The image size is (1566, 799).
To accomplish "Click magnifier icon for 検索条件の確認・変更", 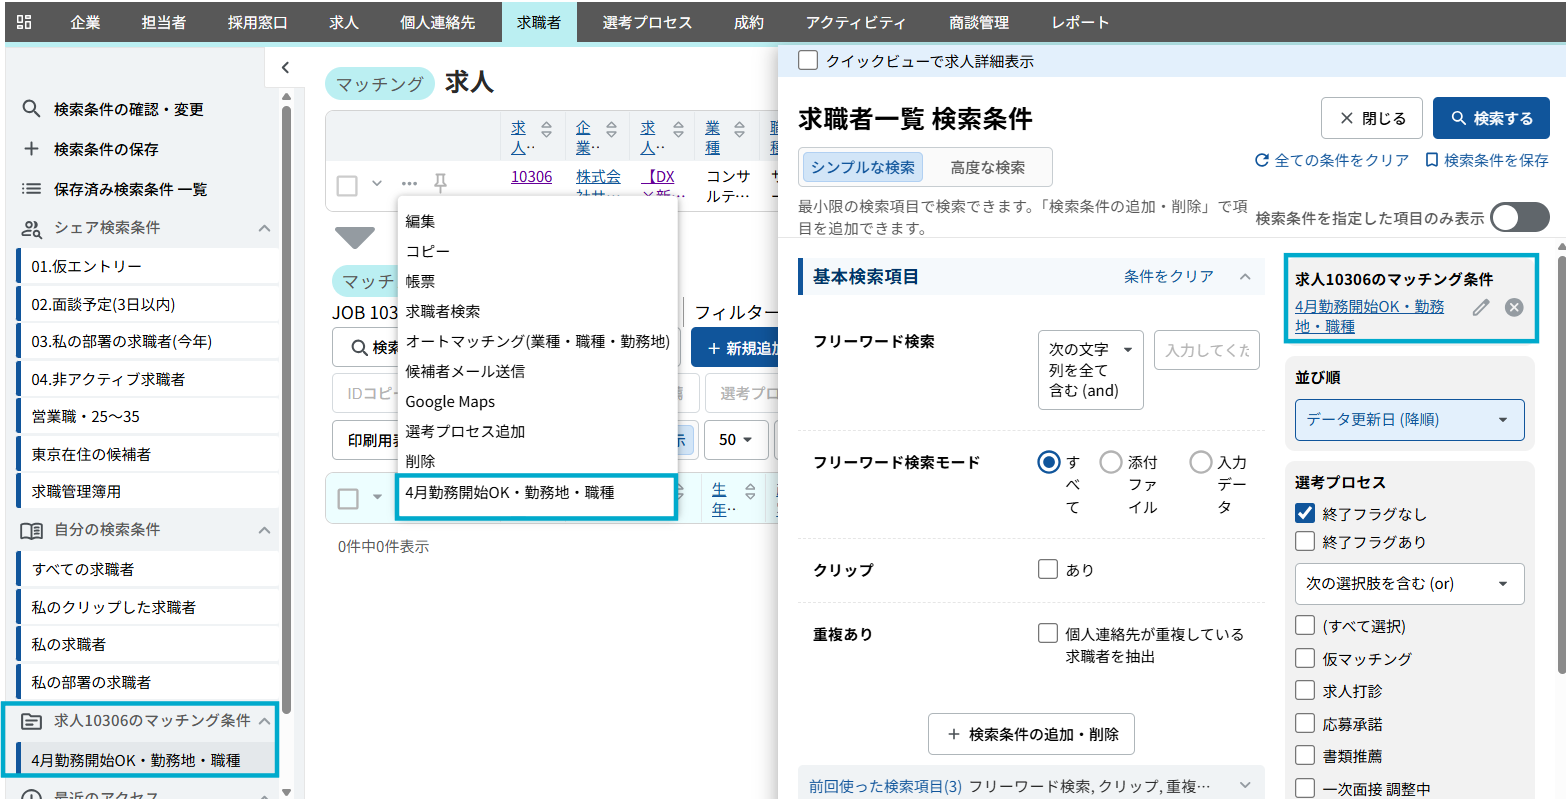I will coord(32,109).
